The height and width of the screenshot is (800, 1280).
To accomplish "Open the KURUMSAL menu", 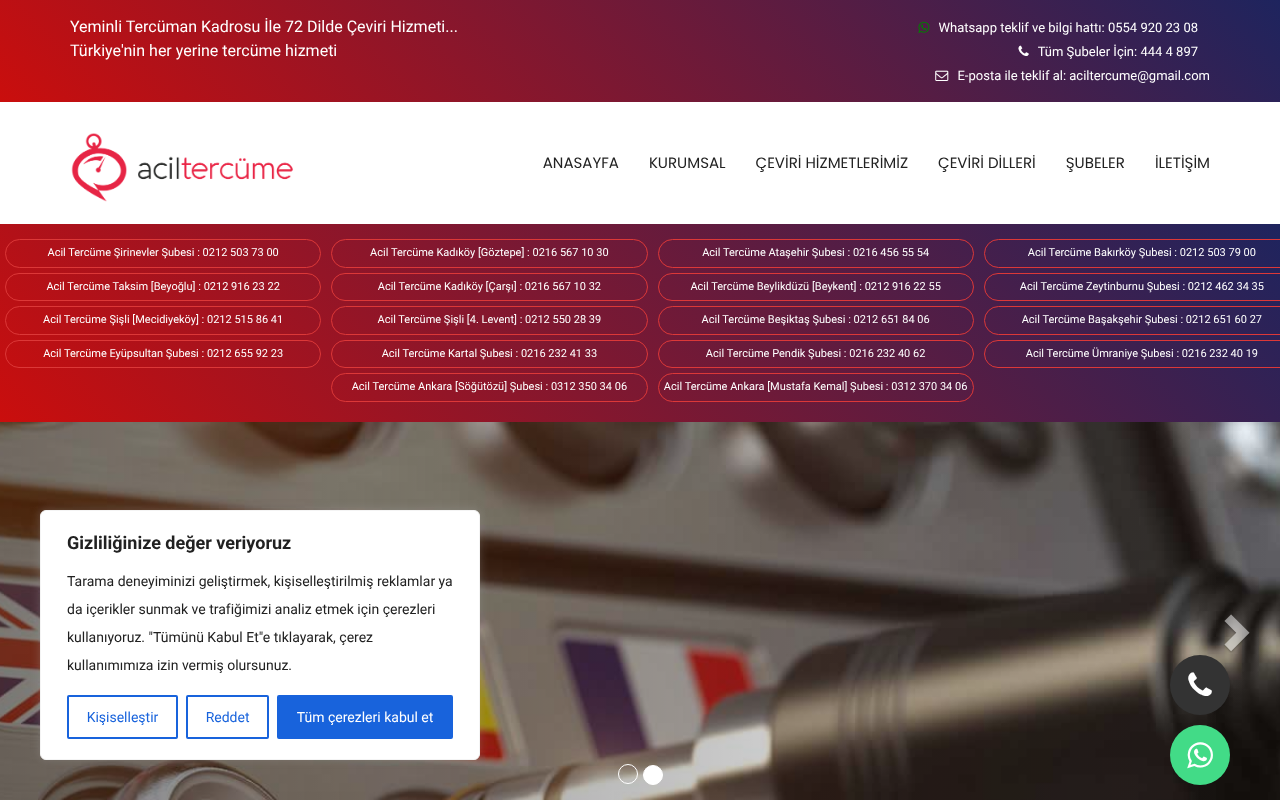I will 687,163.
